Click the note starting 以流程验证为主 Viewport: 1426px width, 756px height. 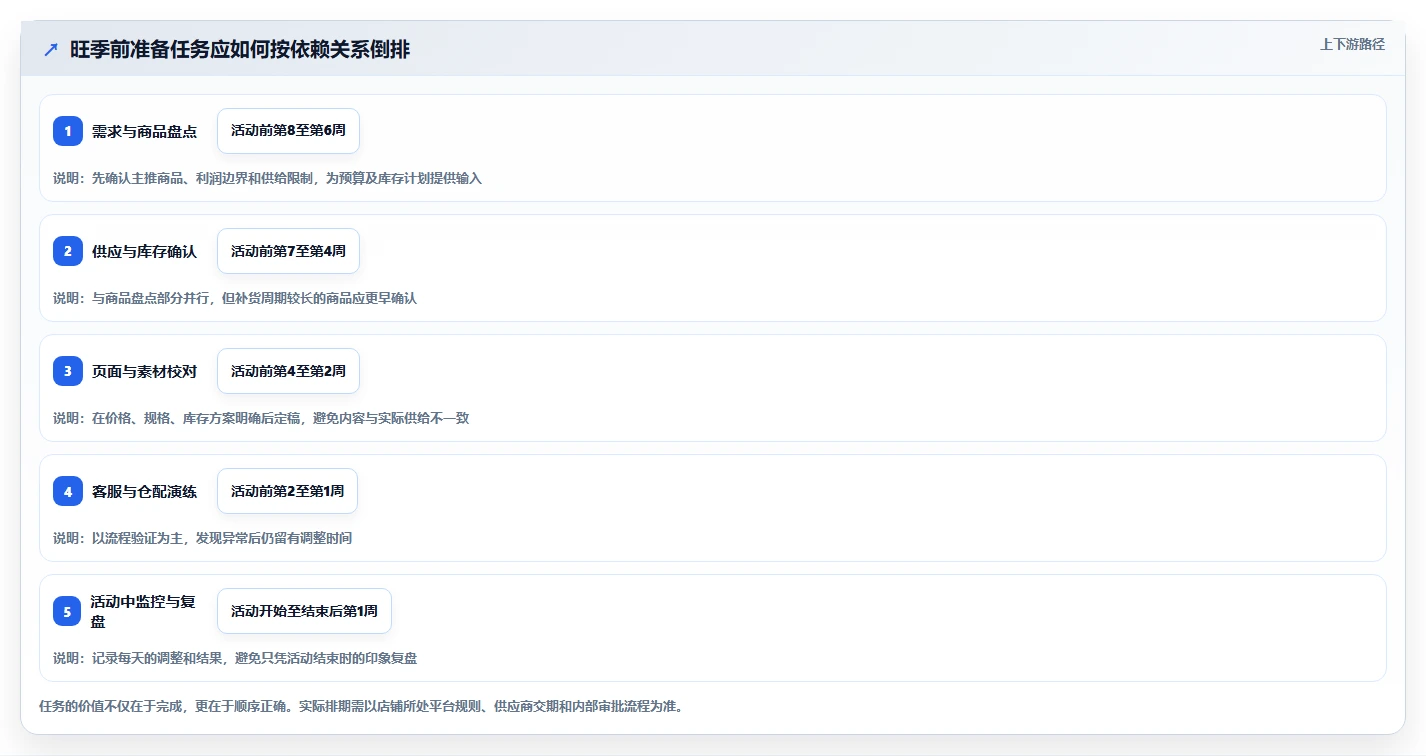202,538
